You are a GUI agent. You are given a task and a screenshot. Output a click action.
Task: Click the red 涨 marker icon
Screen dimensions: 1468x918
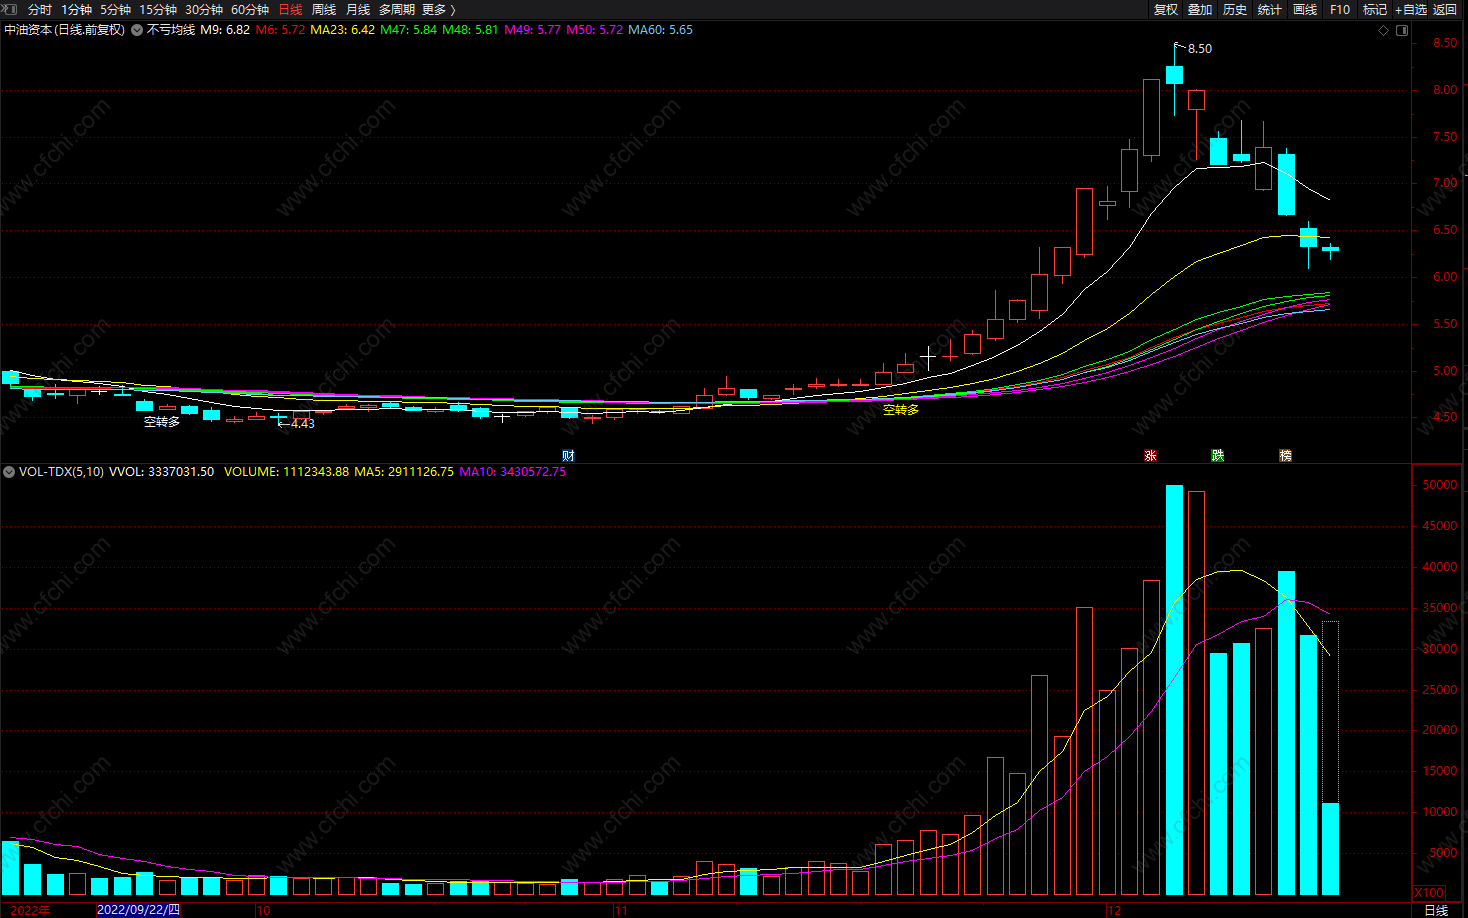[x=1150, y=456]
